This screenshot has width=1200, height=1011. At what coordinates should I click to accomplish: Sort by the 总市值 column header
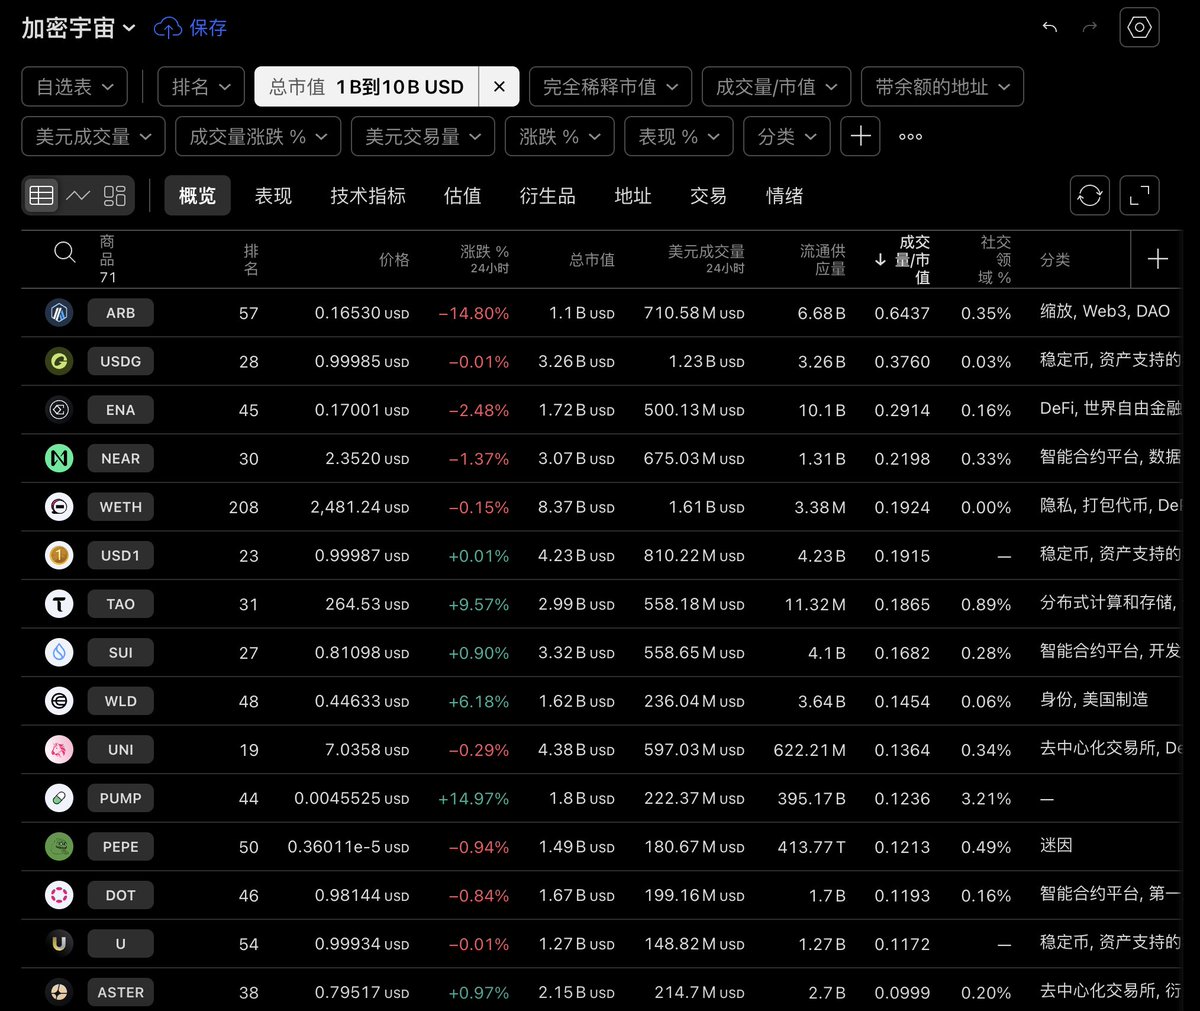pyautogui.click(x=592, y=259)
